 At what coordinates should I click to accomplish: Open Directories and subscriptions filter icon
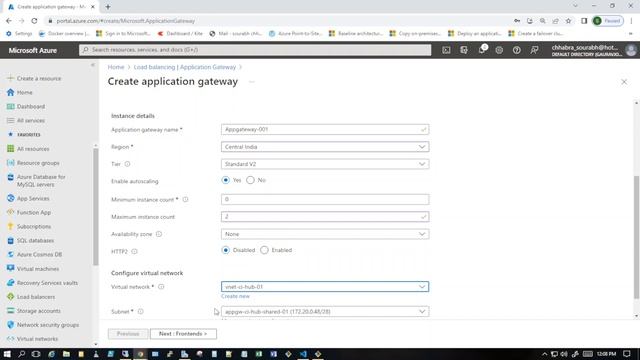tap(464, 50)
